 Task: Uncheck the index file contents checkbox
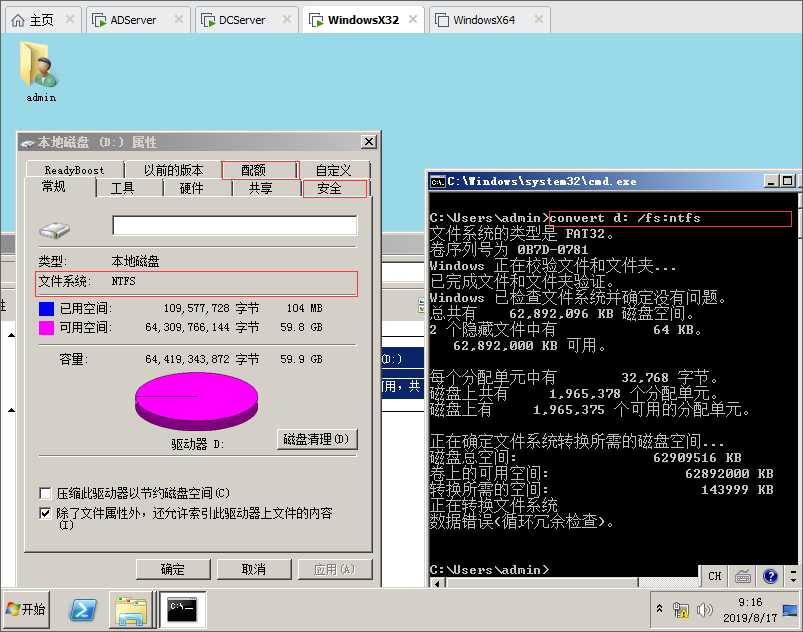(x=45, y=513)
